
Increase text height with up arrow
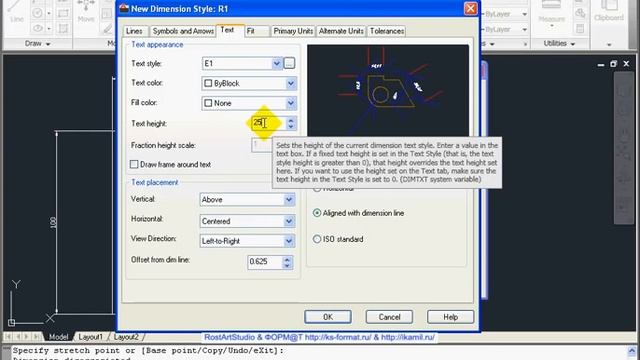[291, 120]
